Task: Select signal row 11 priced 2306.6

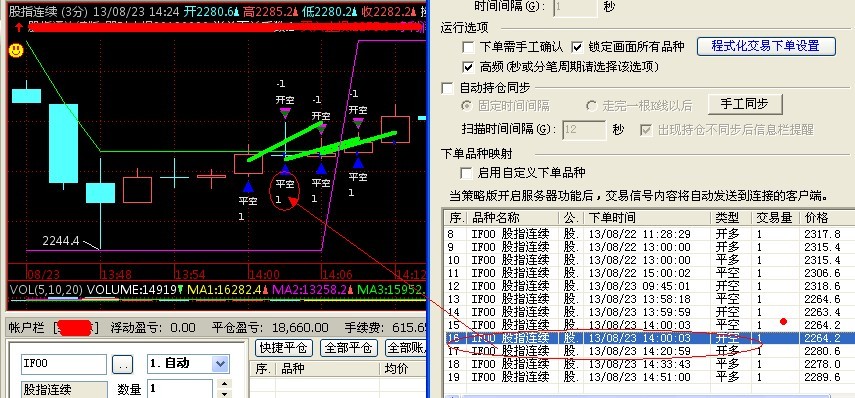Action: [x=649, y=273]
